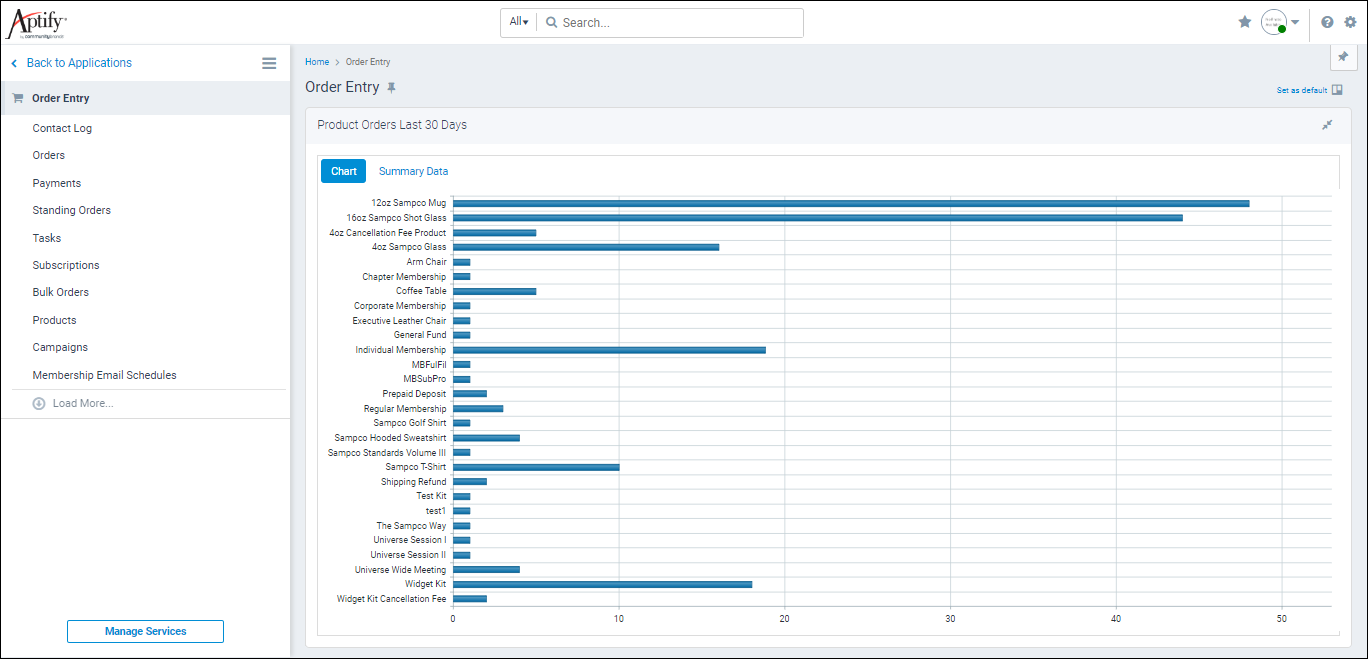Click the Individual Membership bar
Screen dimensions: 1368x659
[609, 350]
